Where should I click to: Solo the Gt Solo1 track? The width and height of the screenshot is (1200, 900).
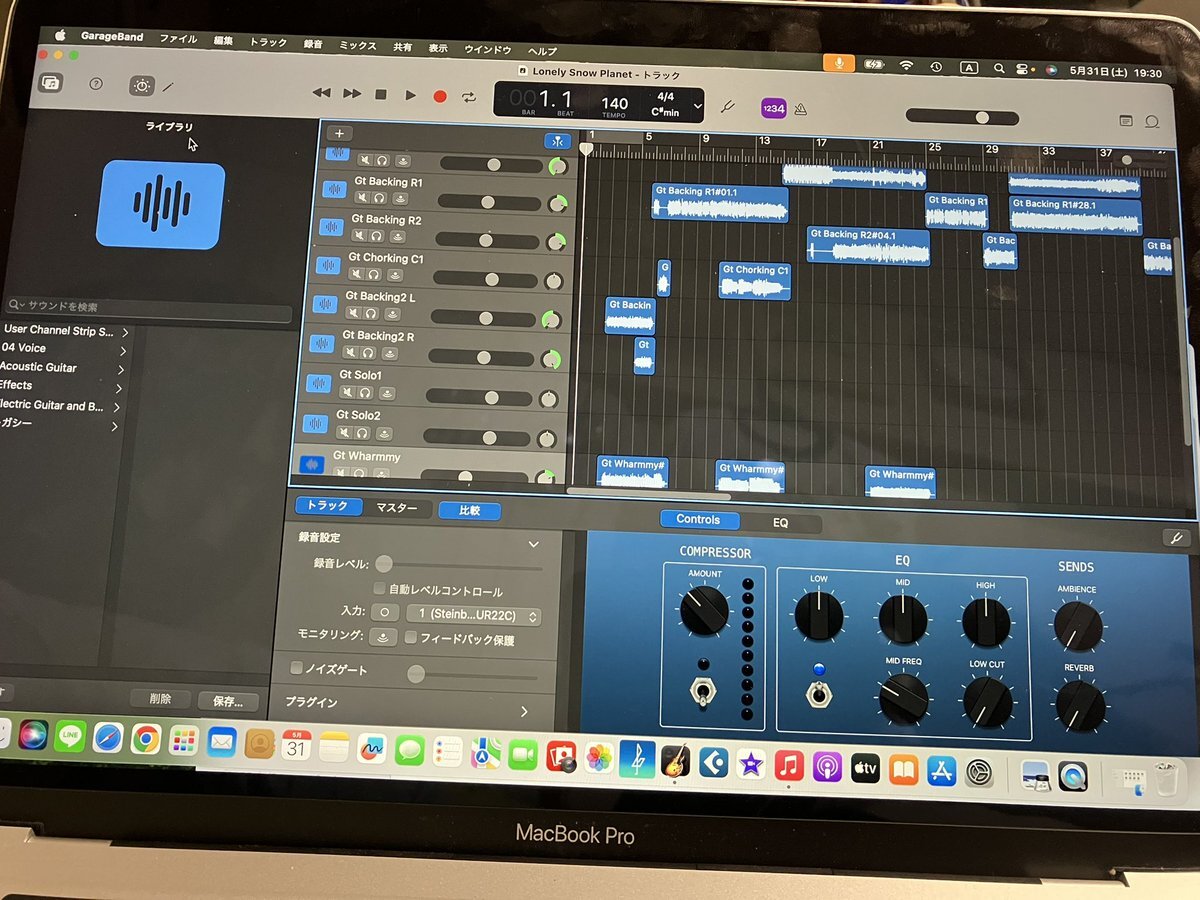[365, 392]
